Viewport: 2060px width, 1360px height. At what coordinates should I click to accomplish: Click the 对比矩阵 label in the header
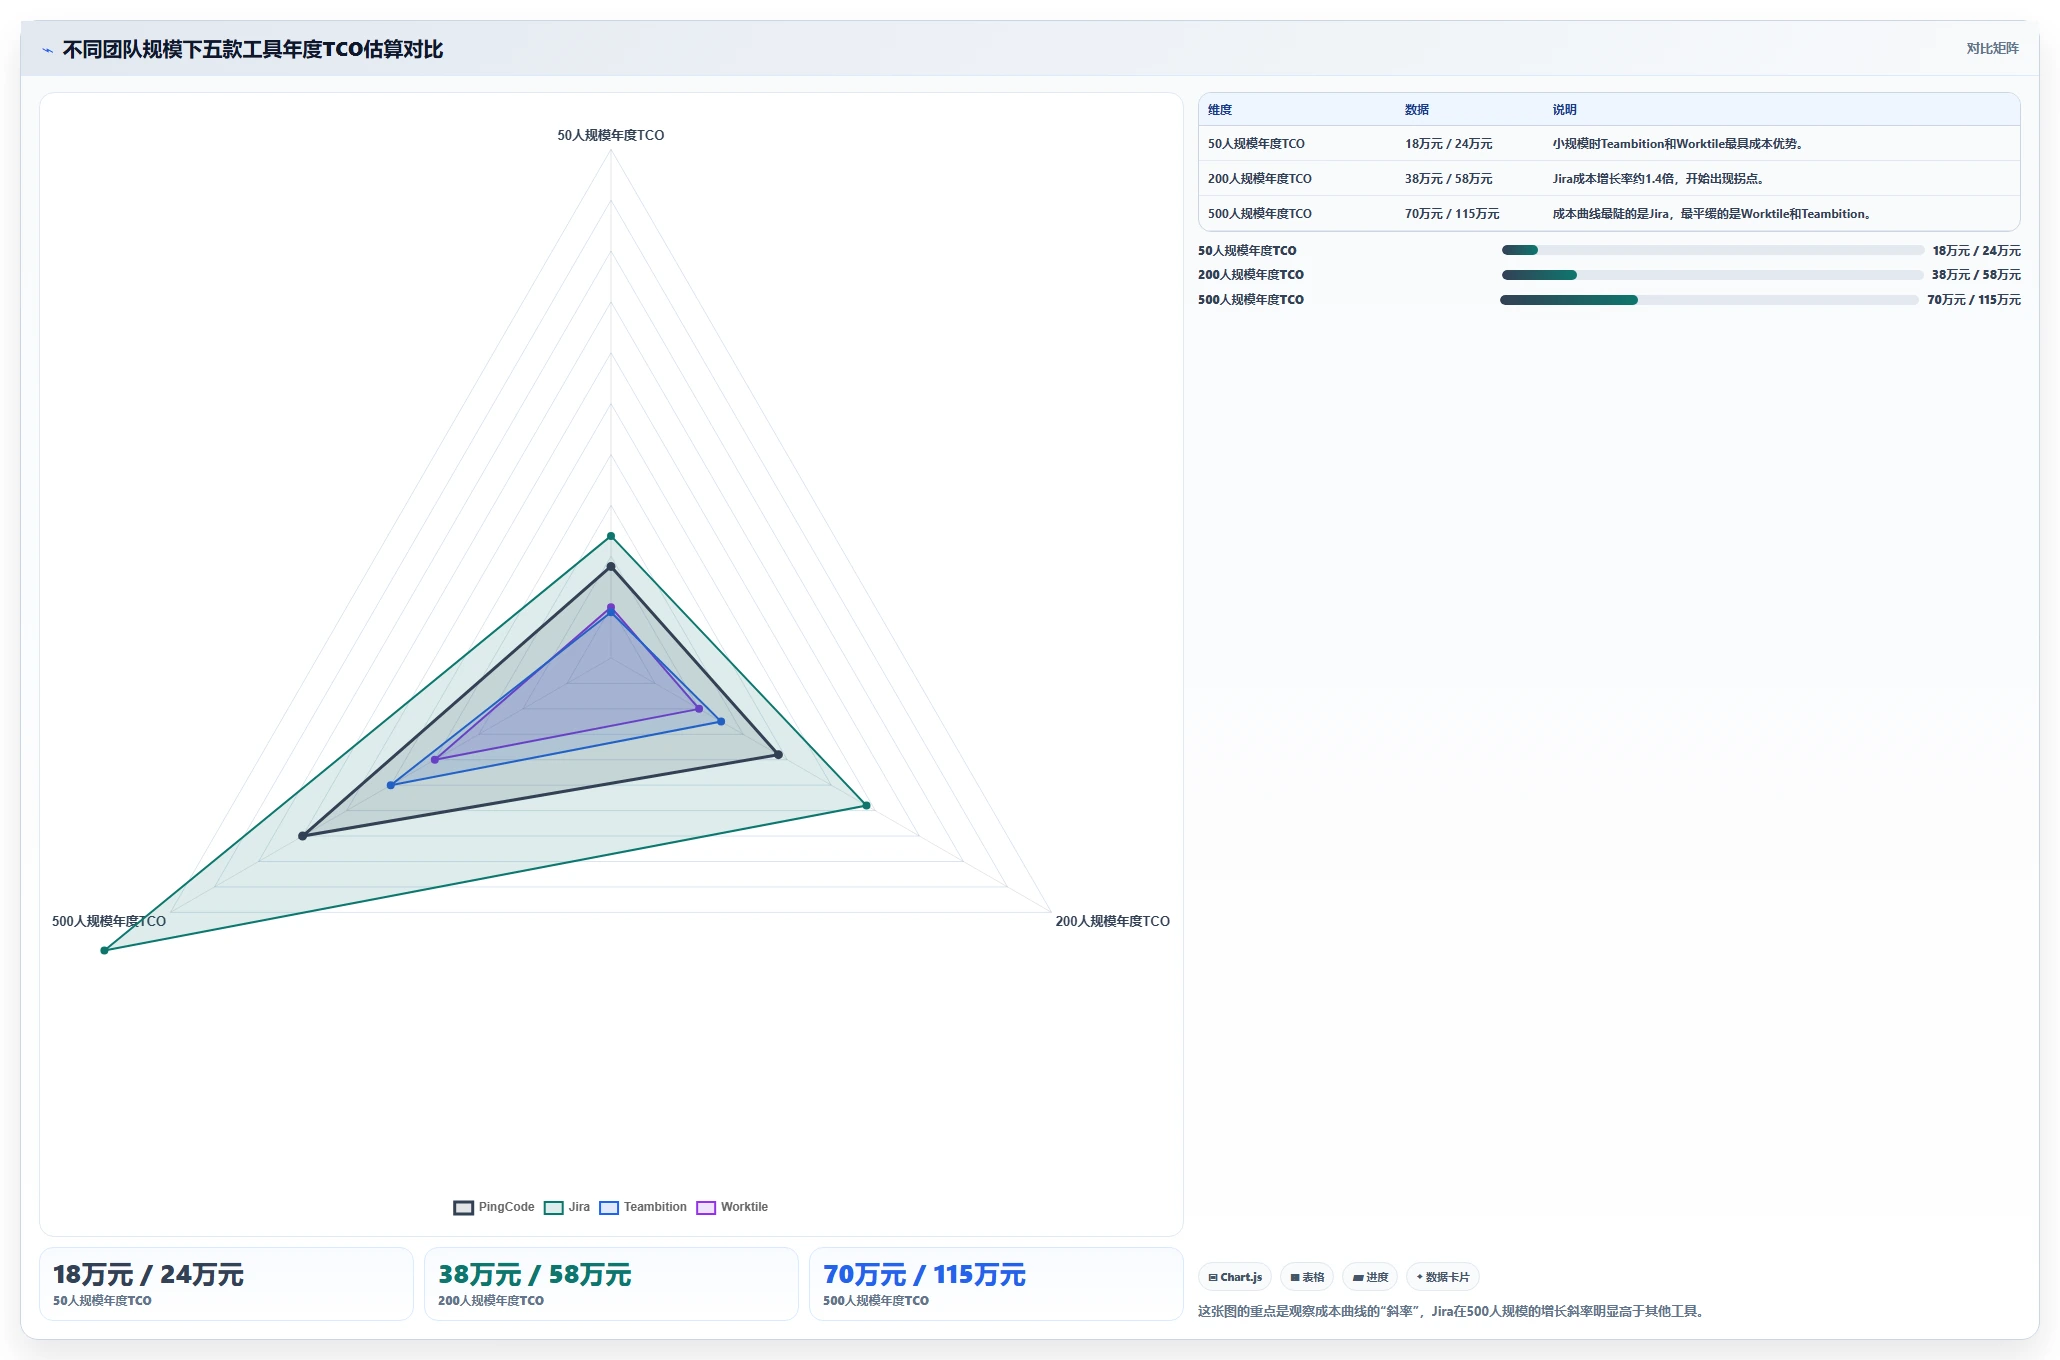1992,48
